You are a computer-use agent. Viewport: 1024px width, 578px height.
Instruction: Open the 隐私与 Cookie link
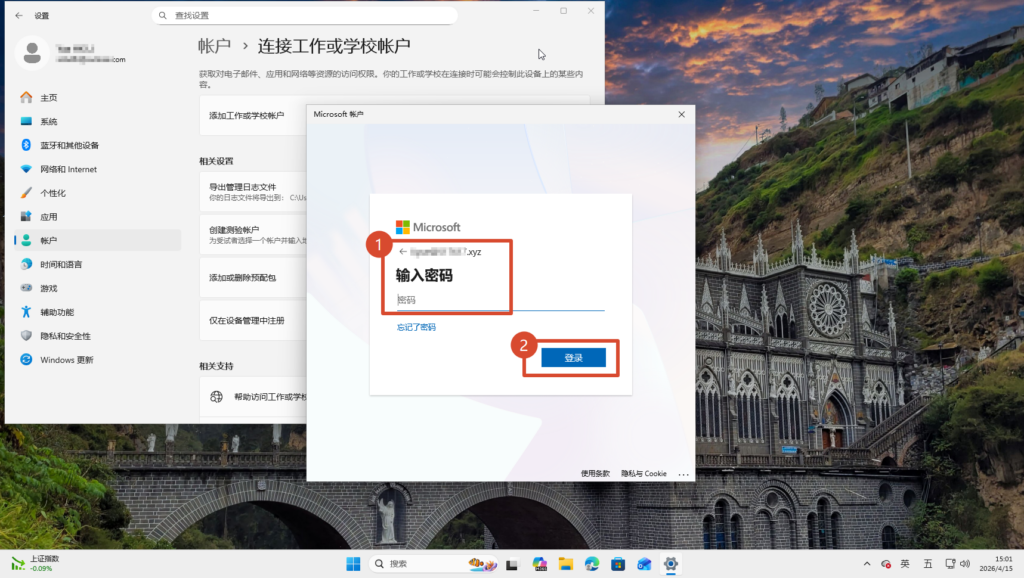tap(644, 473)
